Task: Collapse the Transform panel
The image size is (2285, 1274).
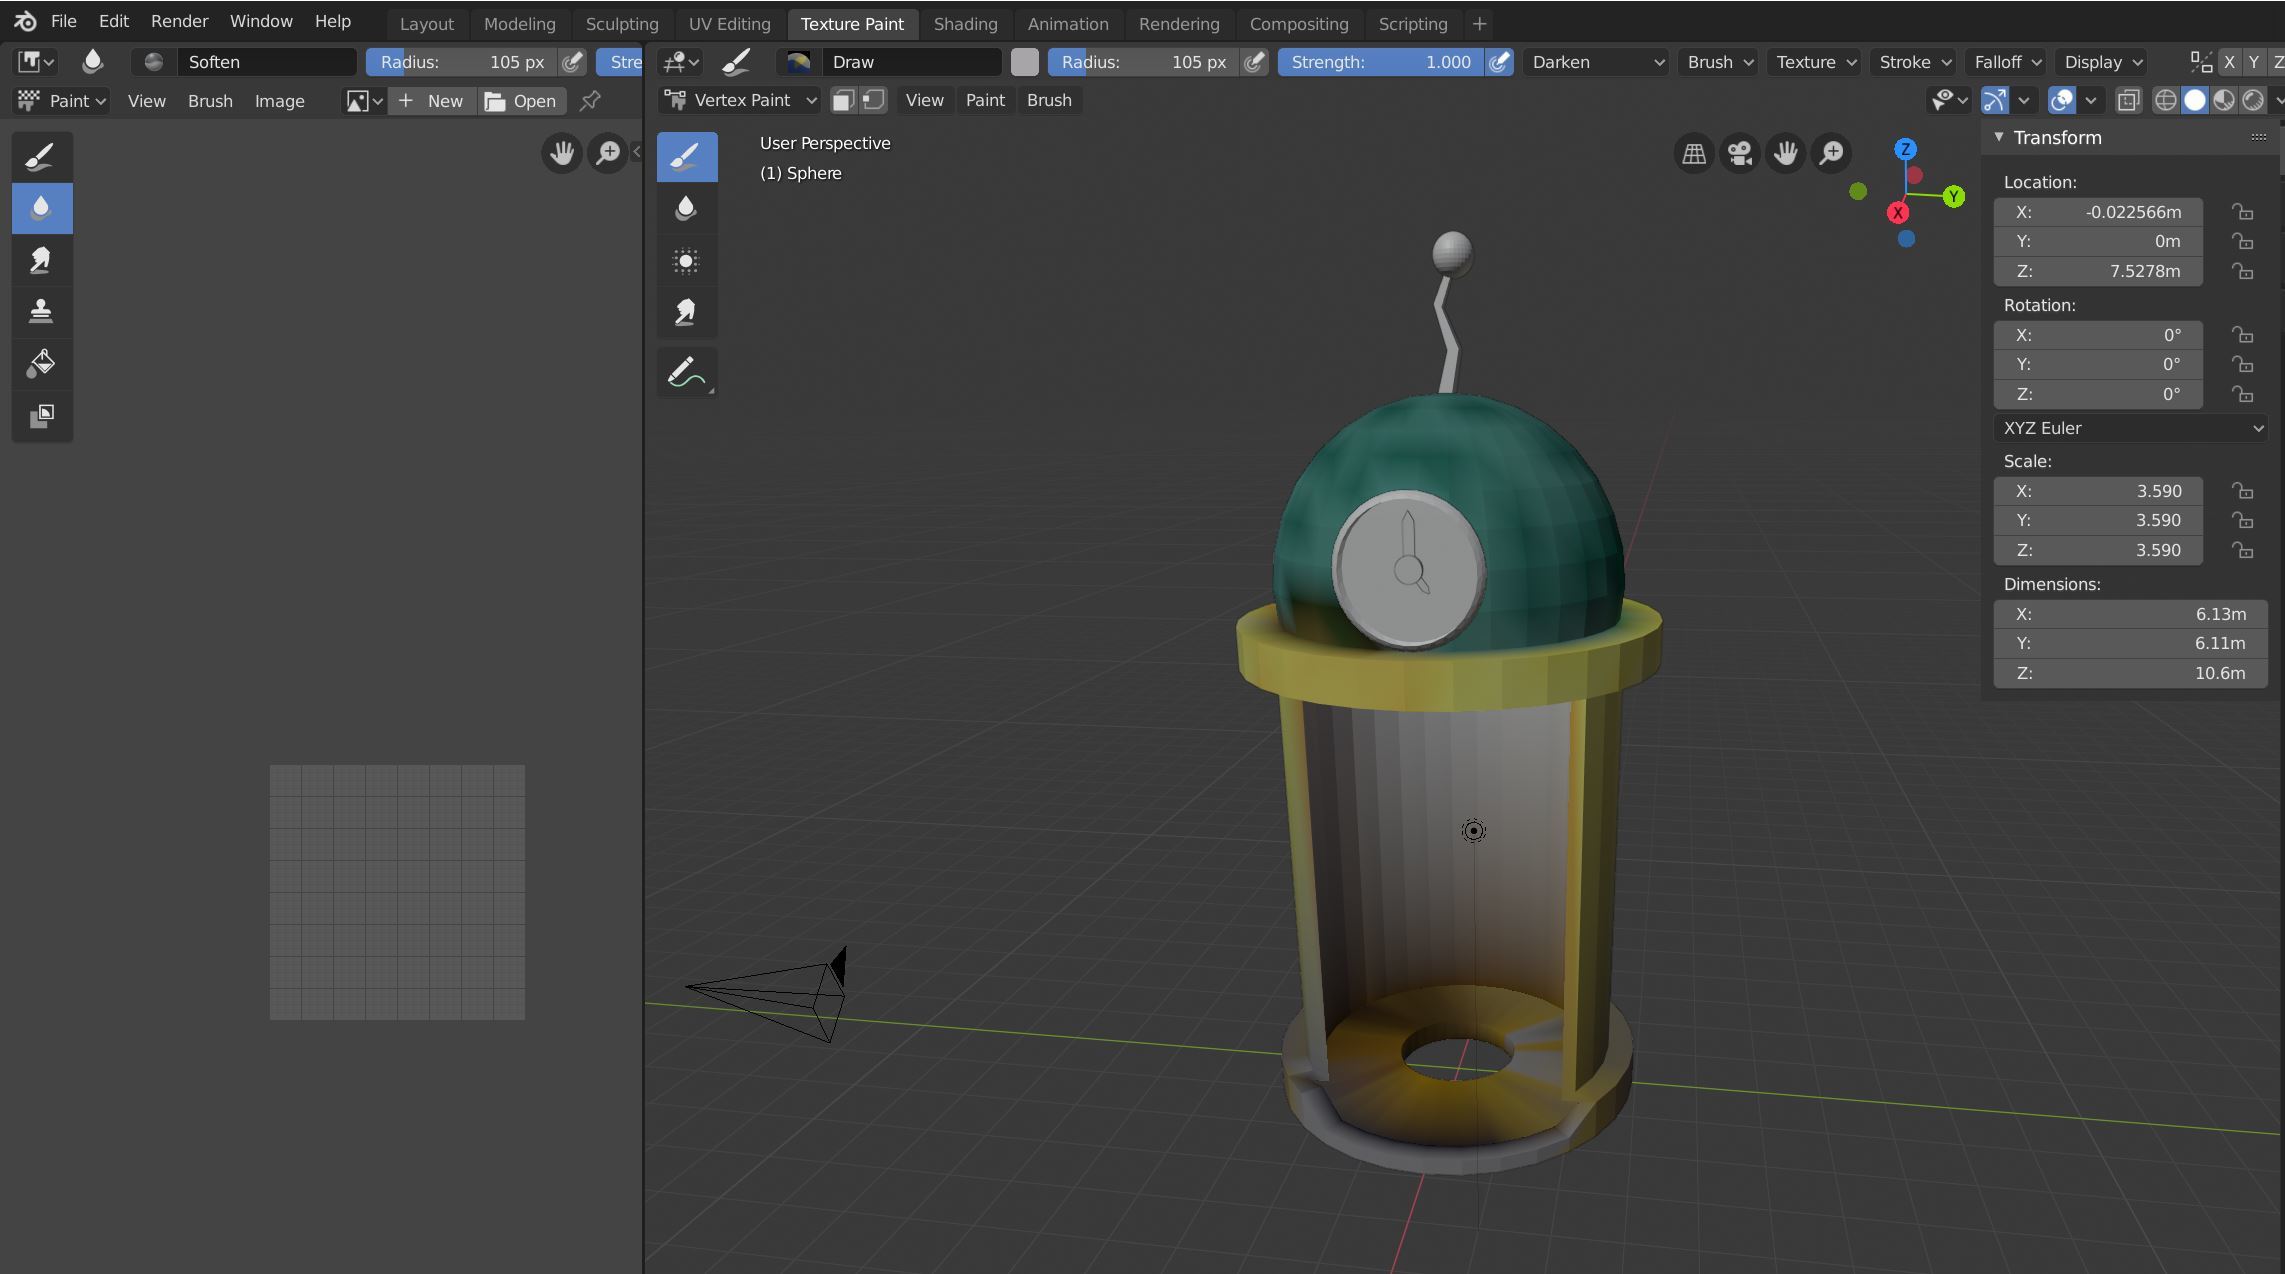Action: (1999, 137)
